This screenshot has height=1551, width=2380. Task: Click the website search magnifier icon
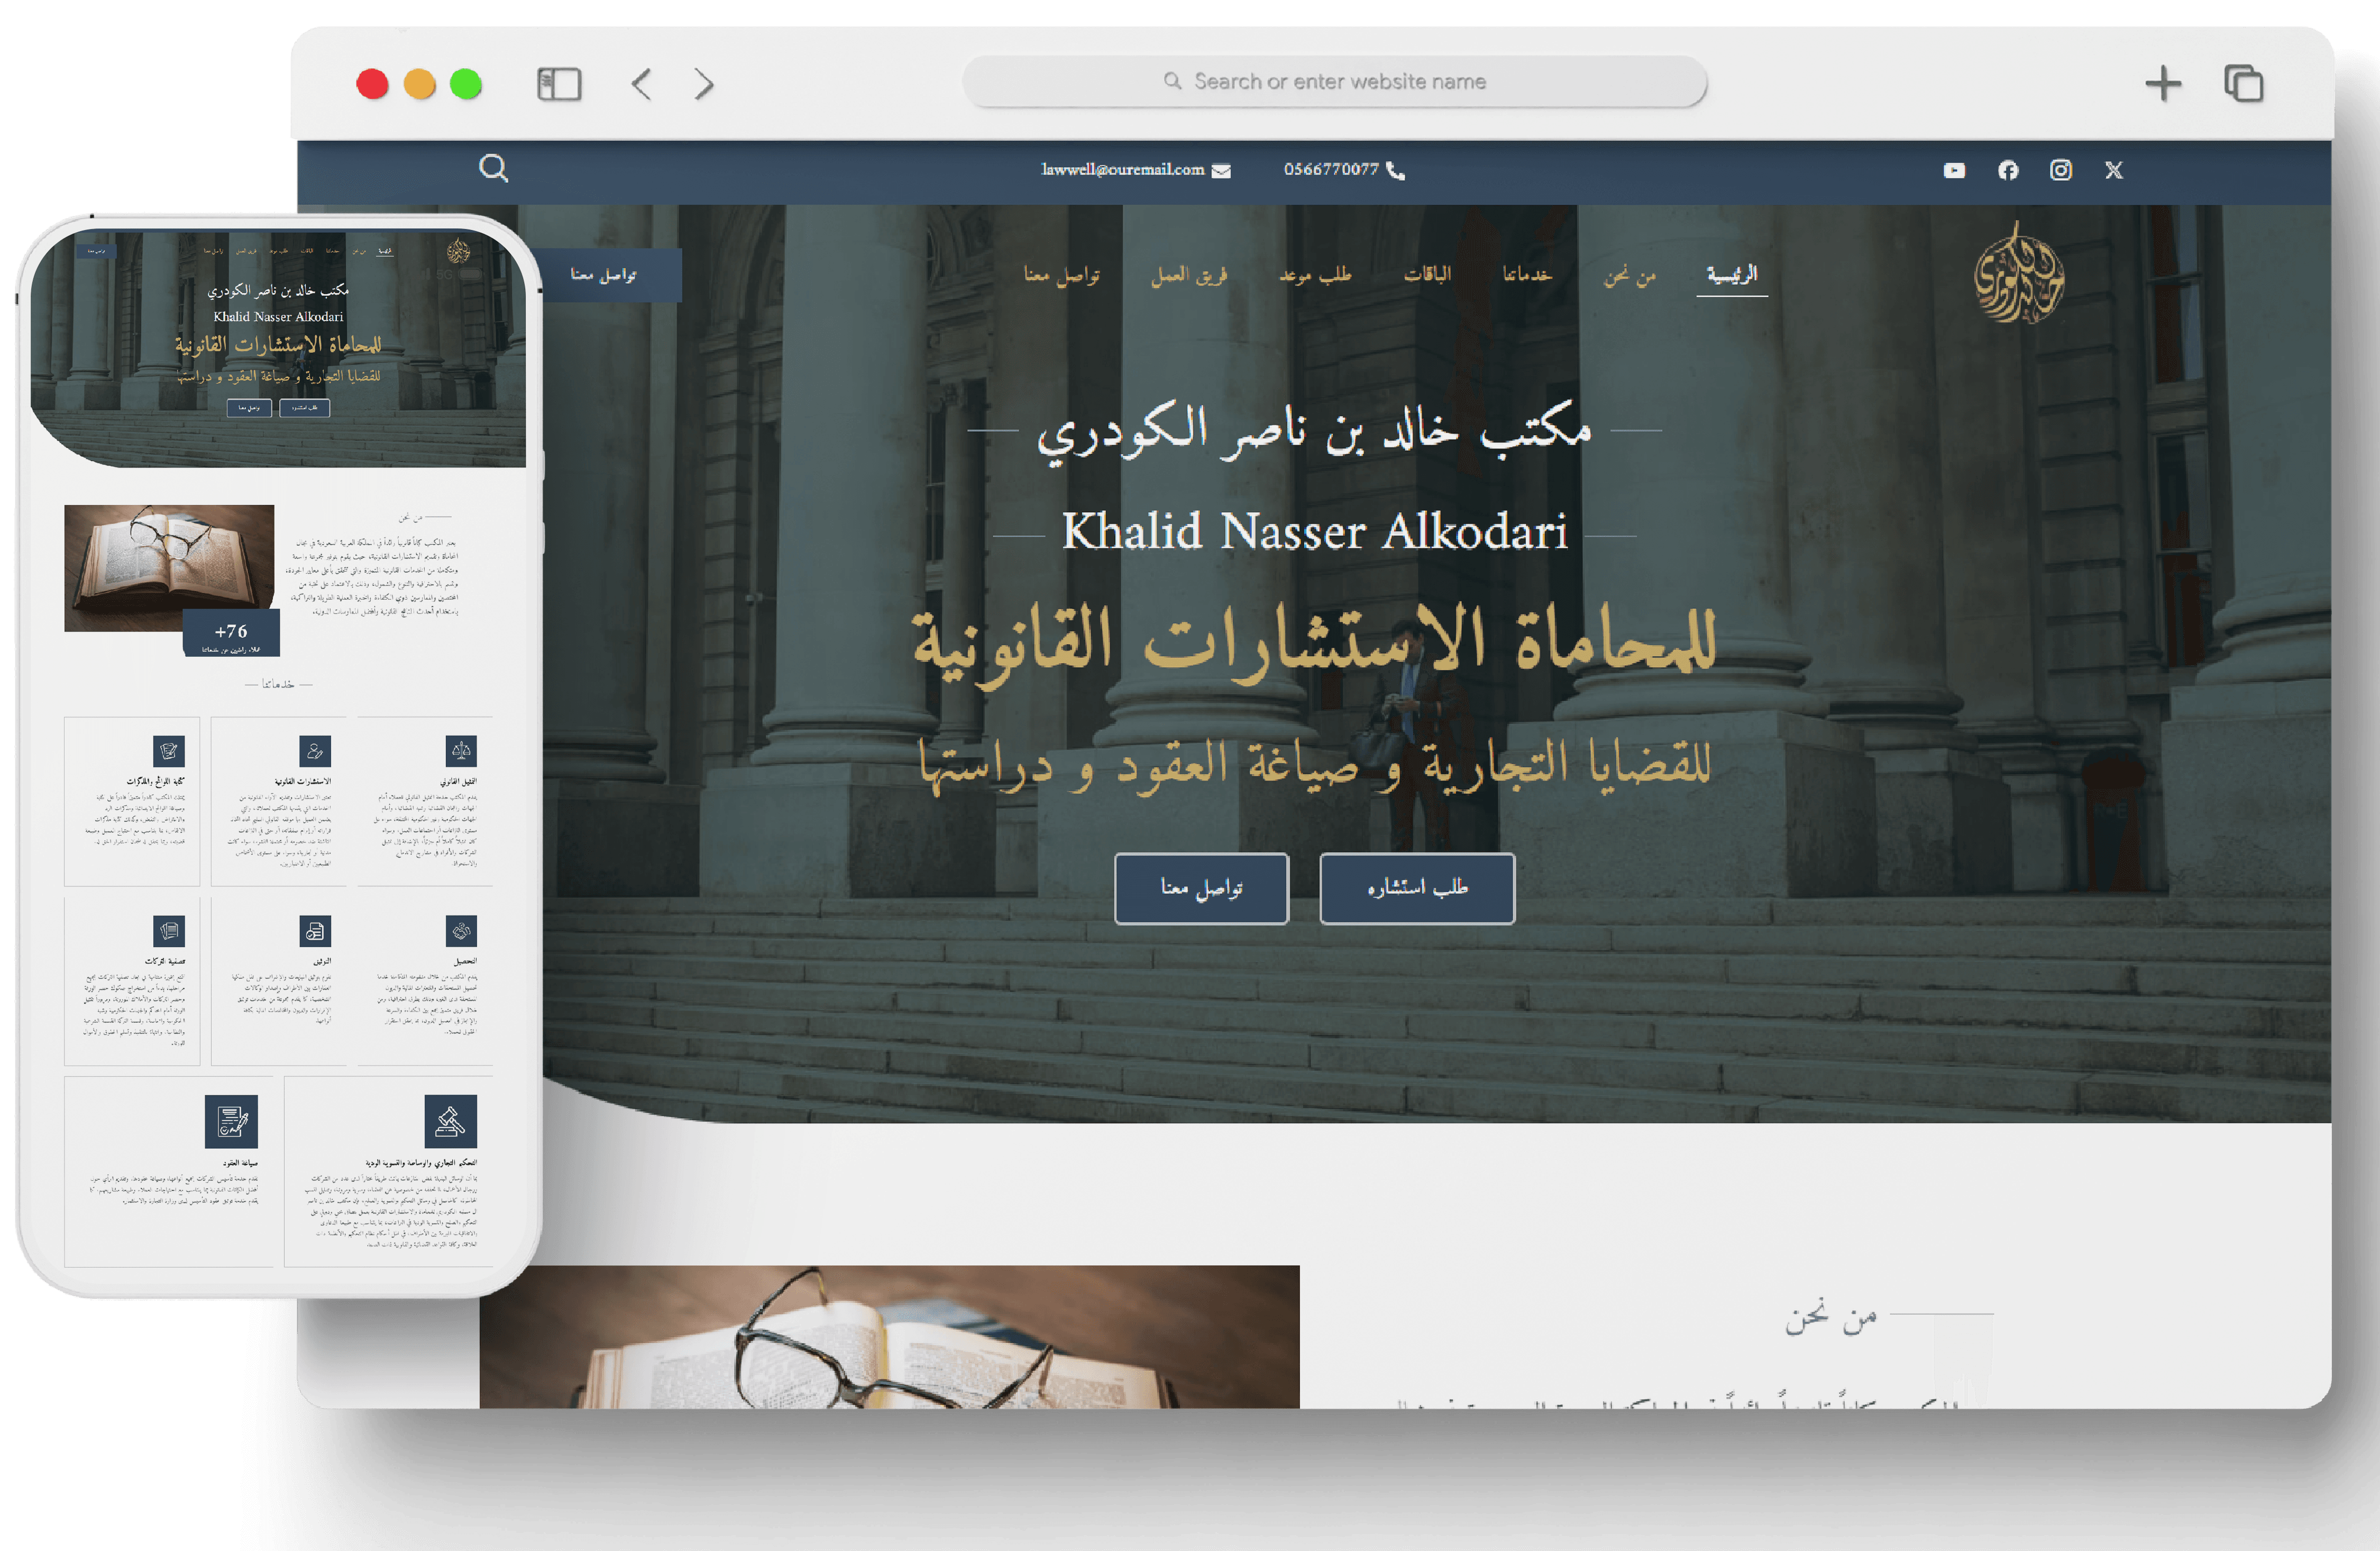coord(493,168)
